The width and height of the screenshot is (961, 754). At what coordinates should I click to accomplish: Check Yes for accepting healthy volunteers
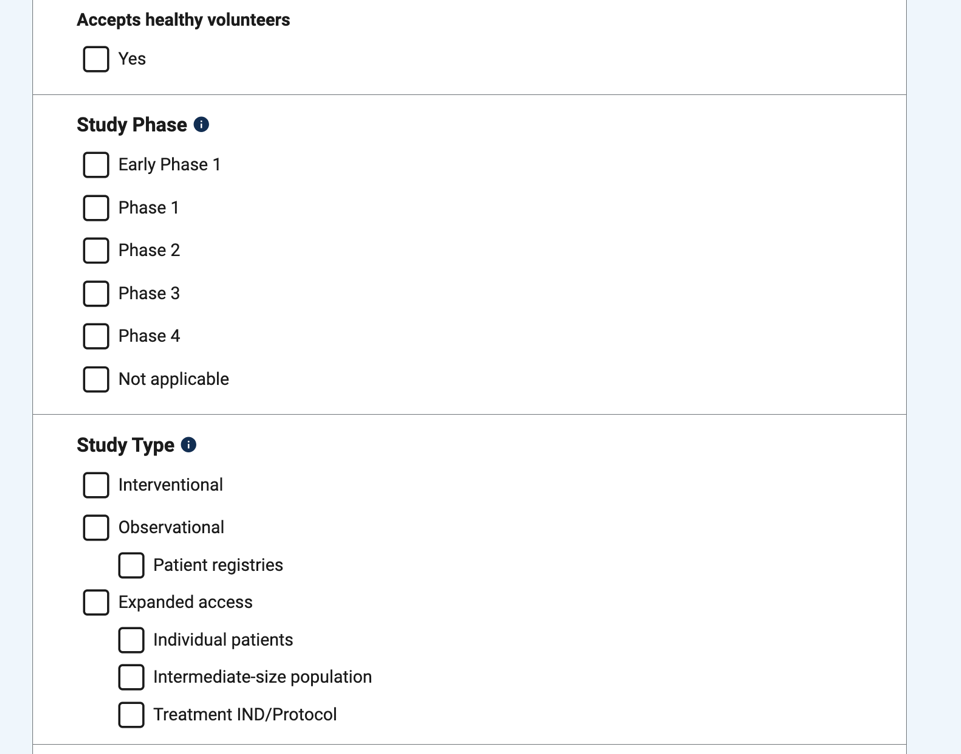pos(96,59)
